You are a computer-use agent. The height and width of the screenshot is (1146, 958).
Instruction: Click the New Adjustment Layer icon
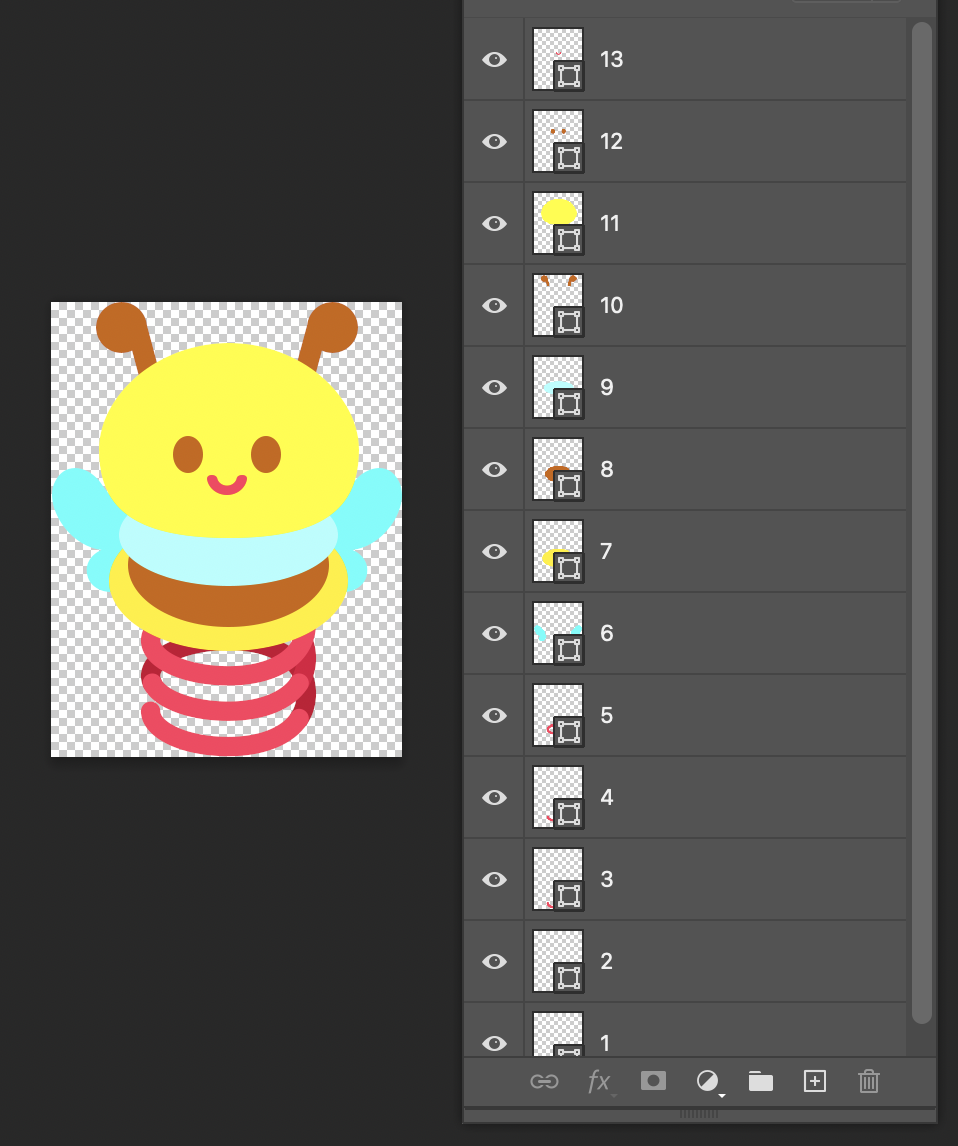point(708,1081)
